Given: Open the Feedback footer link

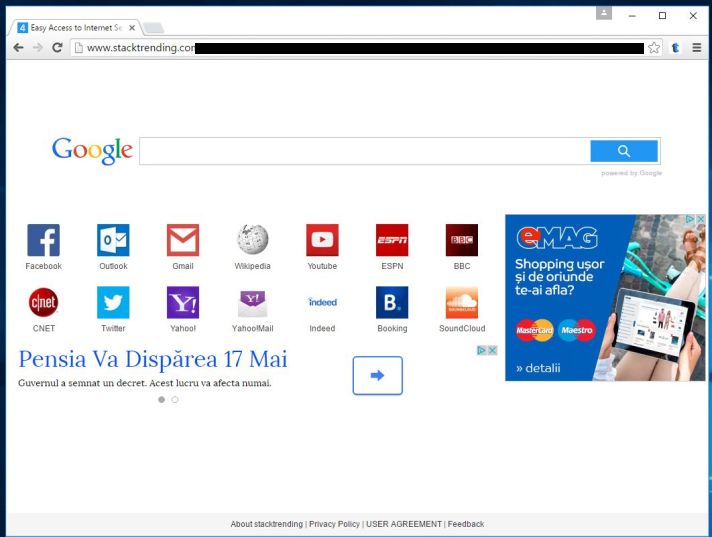Looking at the screenshot, I should point(466,524).
